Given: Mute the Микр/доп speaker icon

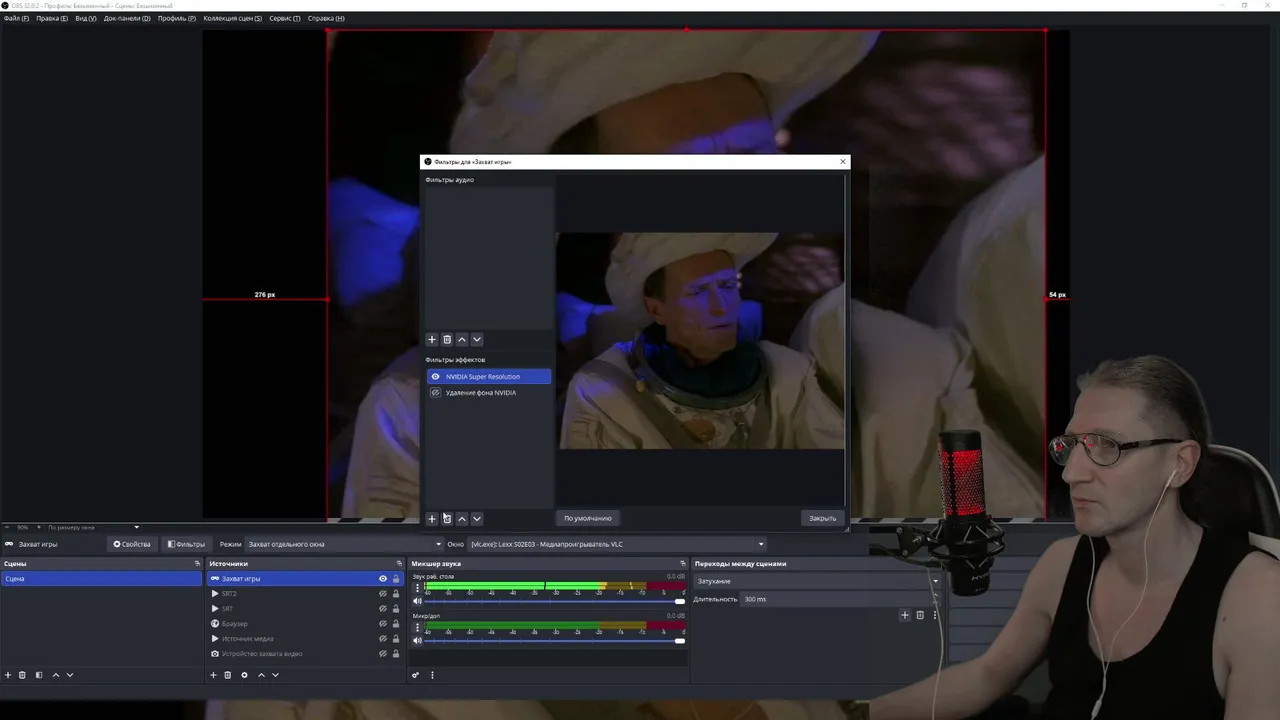Looking at the screenshot, I should point(417,640).
